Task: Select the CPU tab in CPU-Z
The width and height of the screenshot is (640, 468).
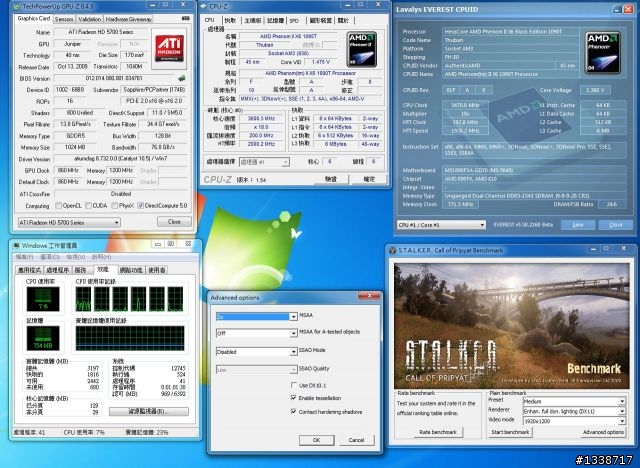Action: (x=209, y=20)
